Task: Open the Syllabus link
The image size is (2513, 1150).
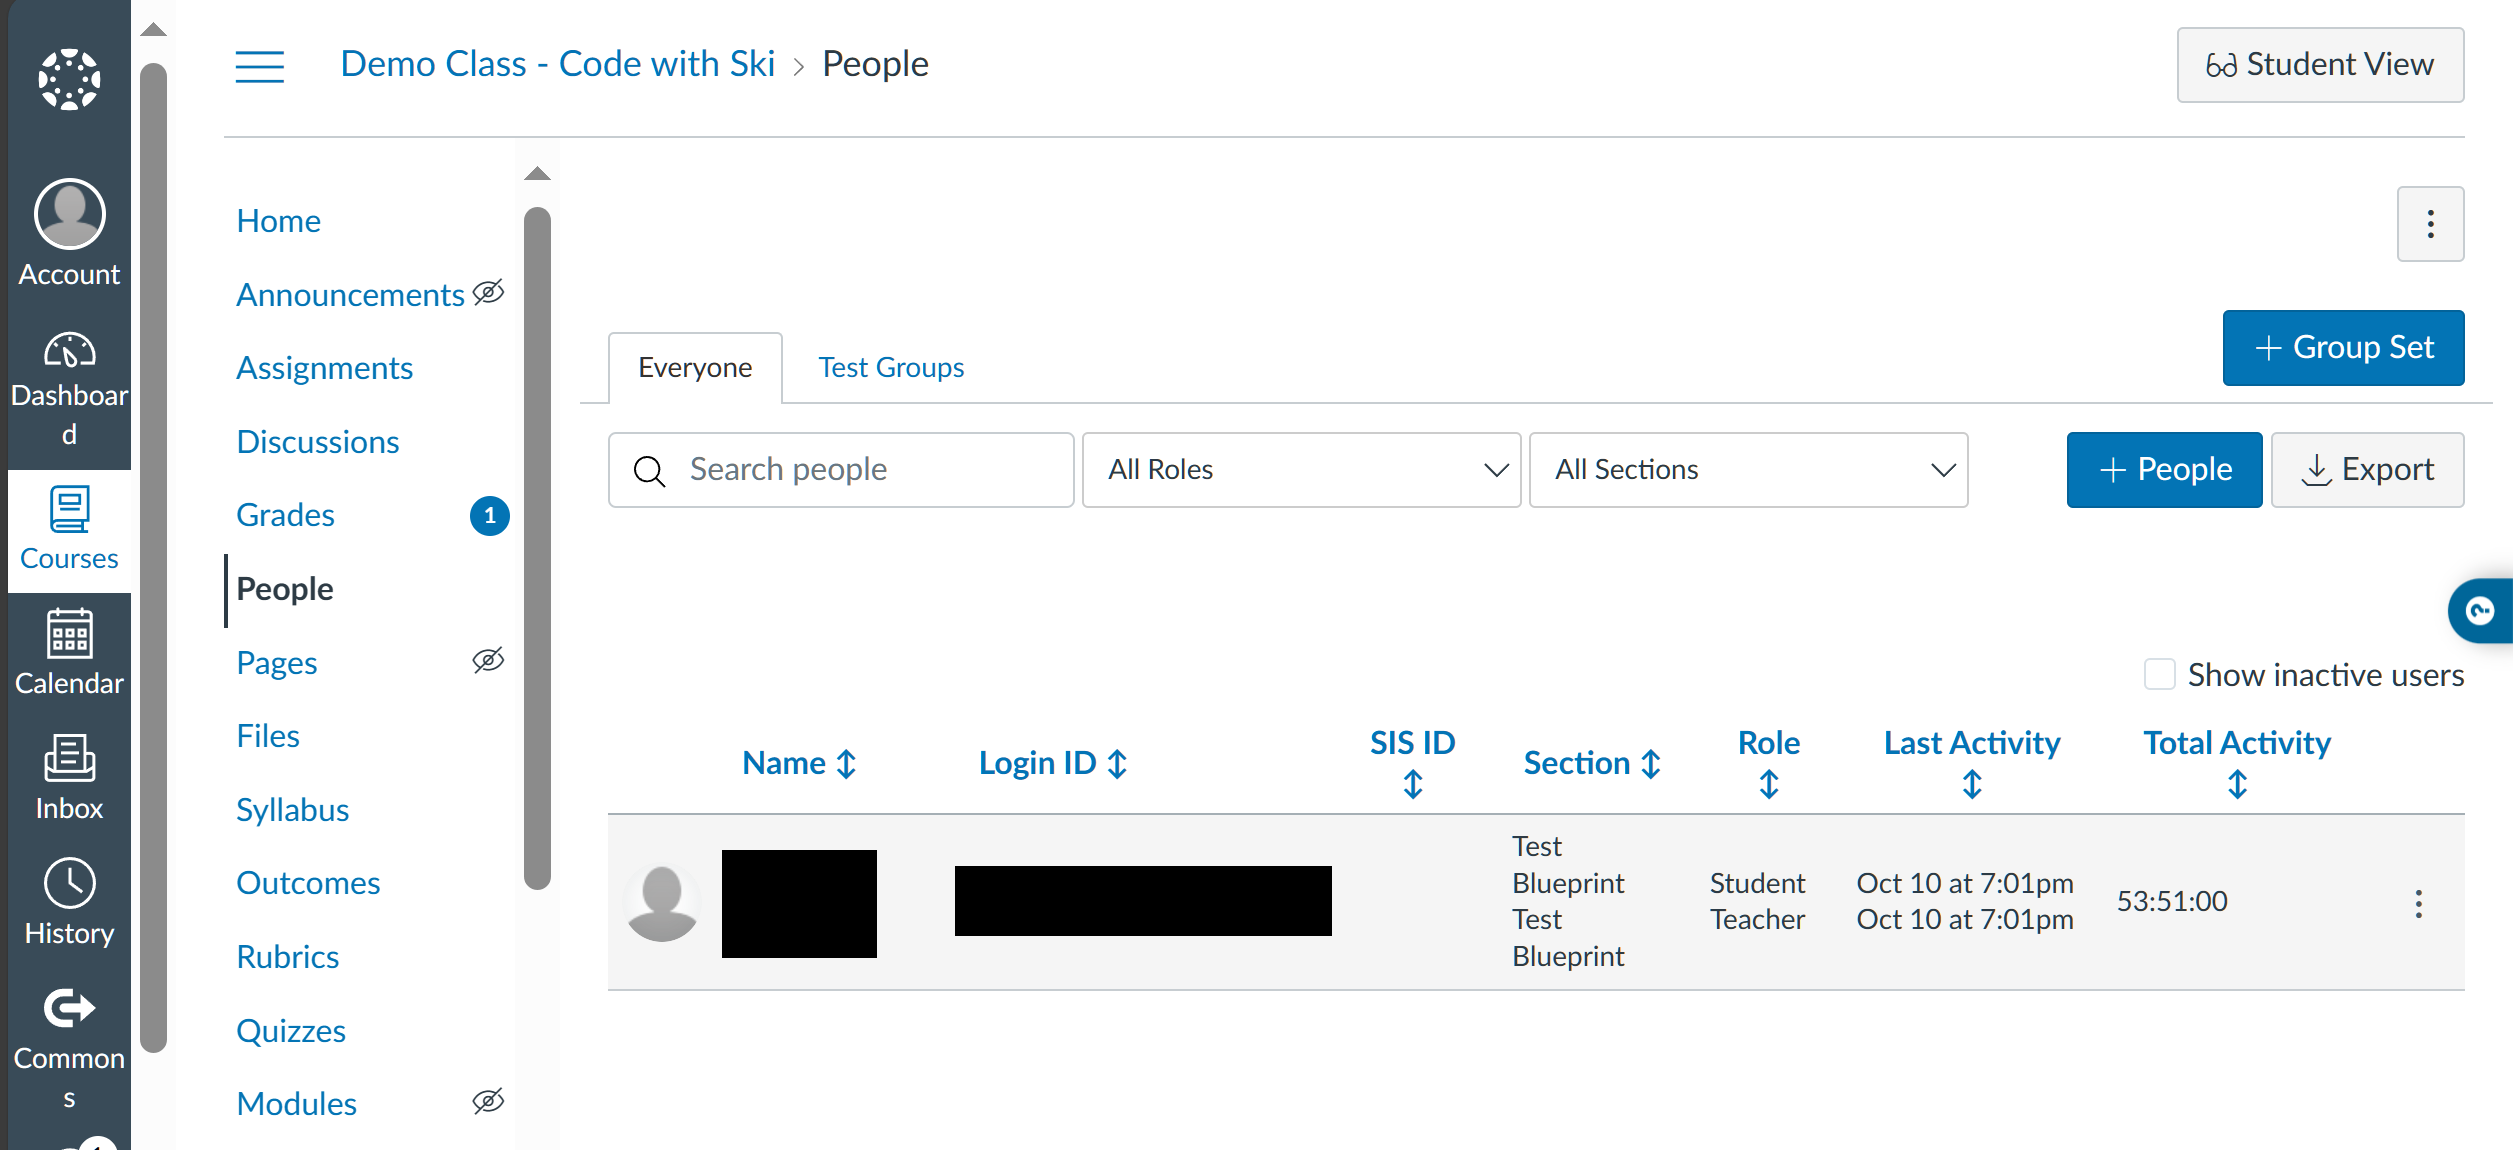Action: pyautogui.click(x=291, y=809)
